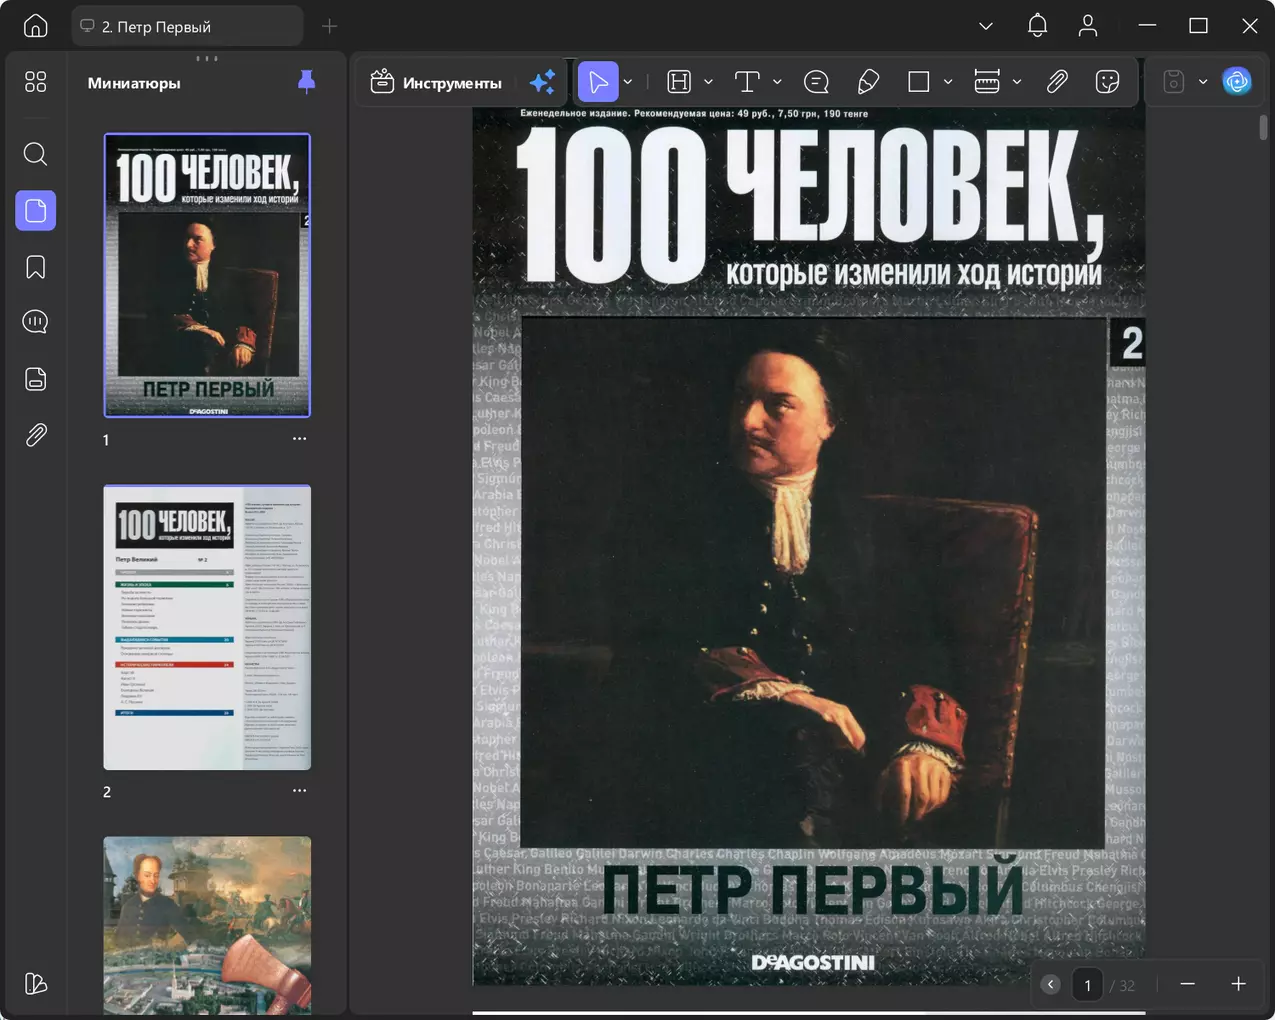Select the highlight text tool

pos(680,82)
